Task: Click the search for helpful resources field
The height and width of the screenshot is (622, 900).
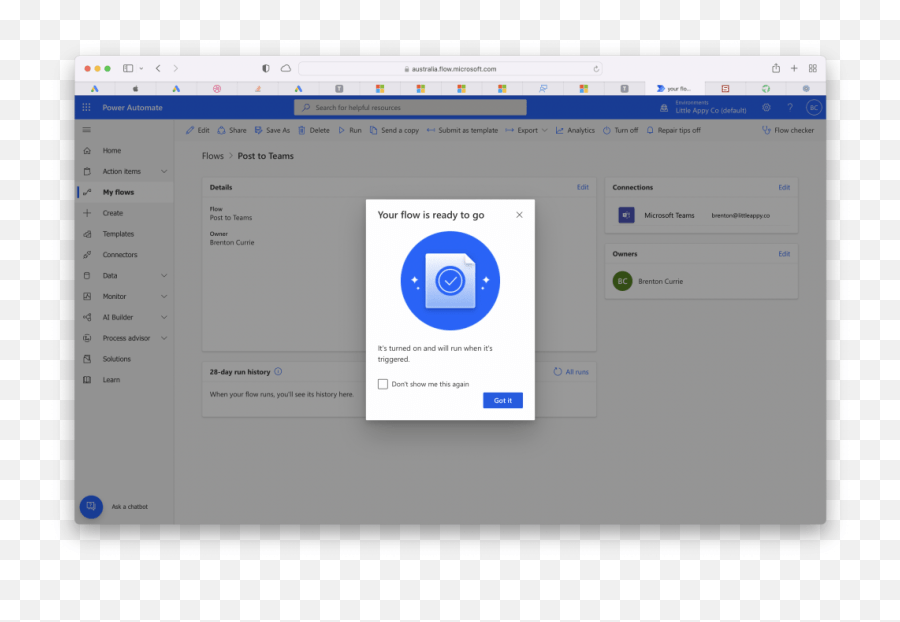Action: pos(410,107)
